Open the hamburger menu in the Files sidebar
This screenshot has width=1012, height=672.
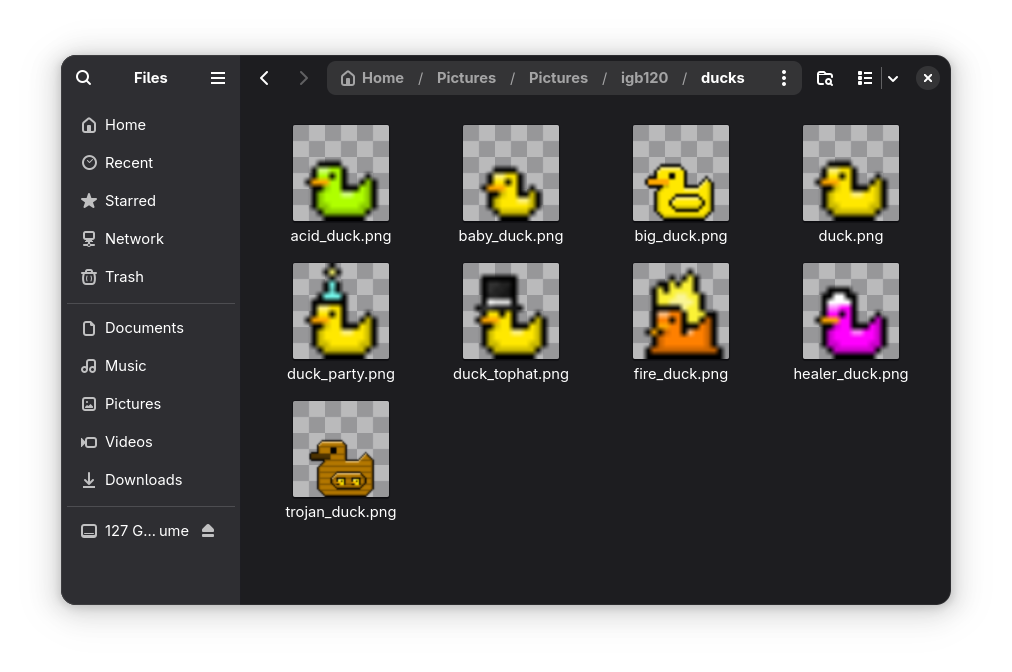coord(217,77)
